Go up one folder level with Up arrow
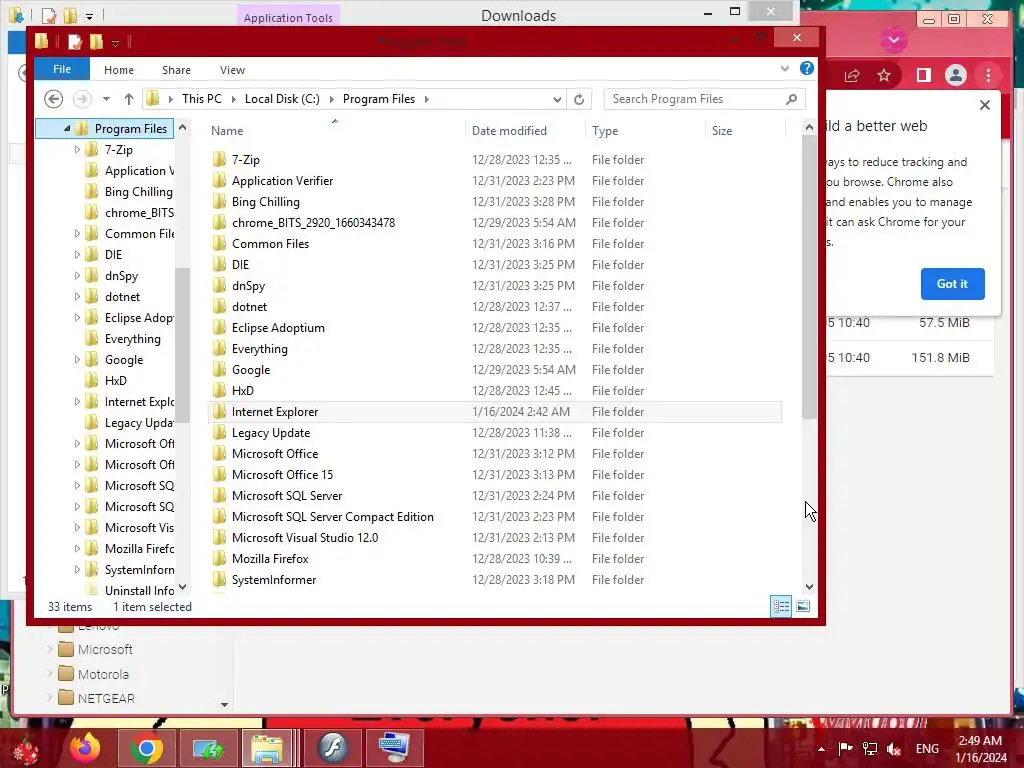The width and height of the screenshot is (1024, 768). (x=129, y=99)
